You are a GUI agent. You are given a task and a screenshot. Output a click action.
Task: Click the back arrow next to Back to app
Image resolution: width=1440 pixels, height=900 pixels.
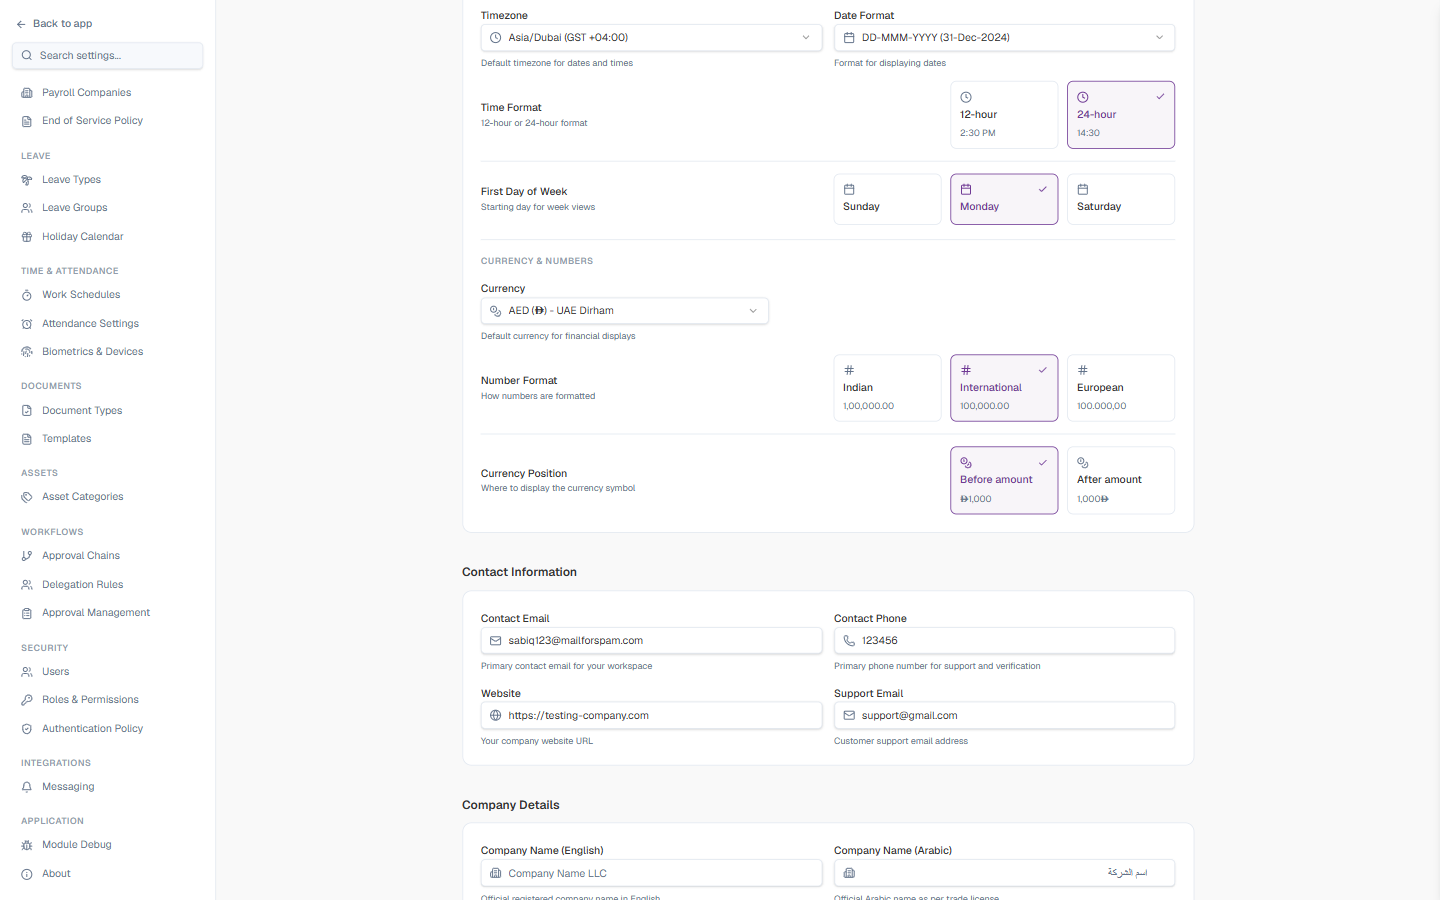(x=21, y=24)
